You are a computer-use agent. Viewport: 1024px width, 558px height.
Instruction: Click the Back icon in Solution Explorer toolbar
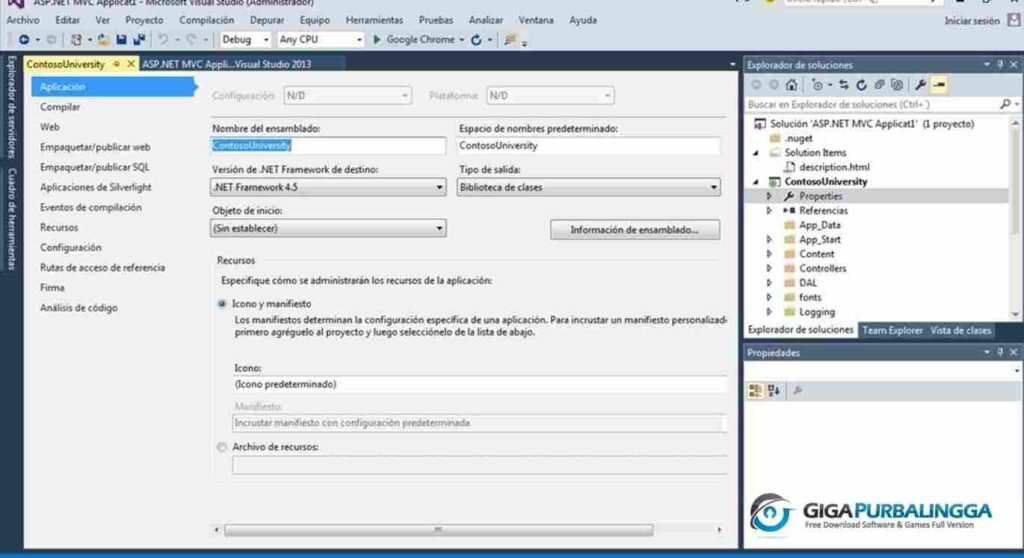pyautogui.click(x=756, y=85)
